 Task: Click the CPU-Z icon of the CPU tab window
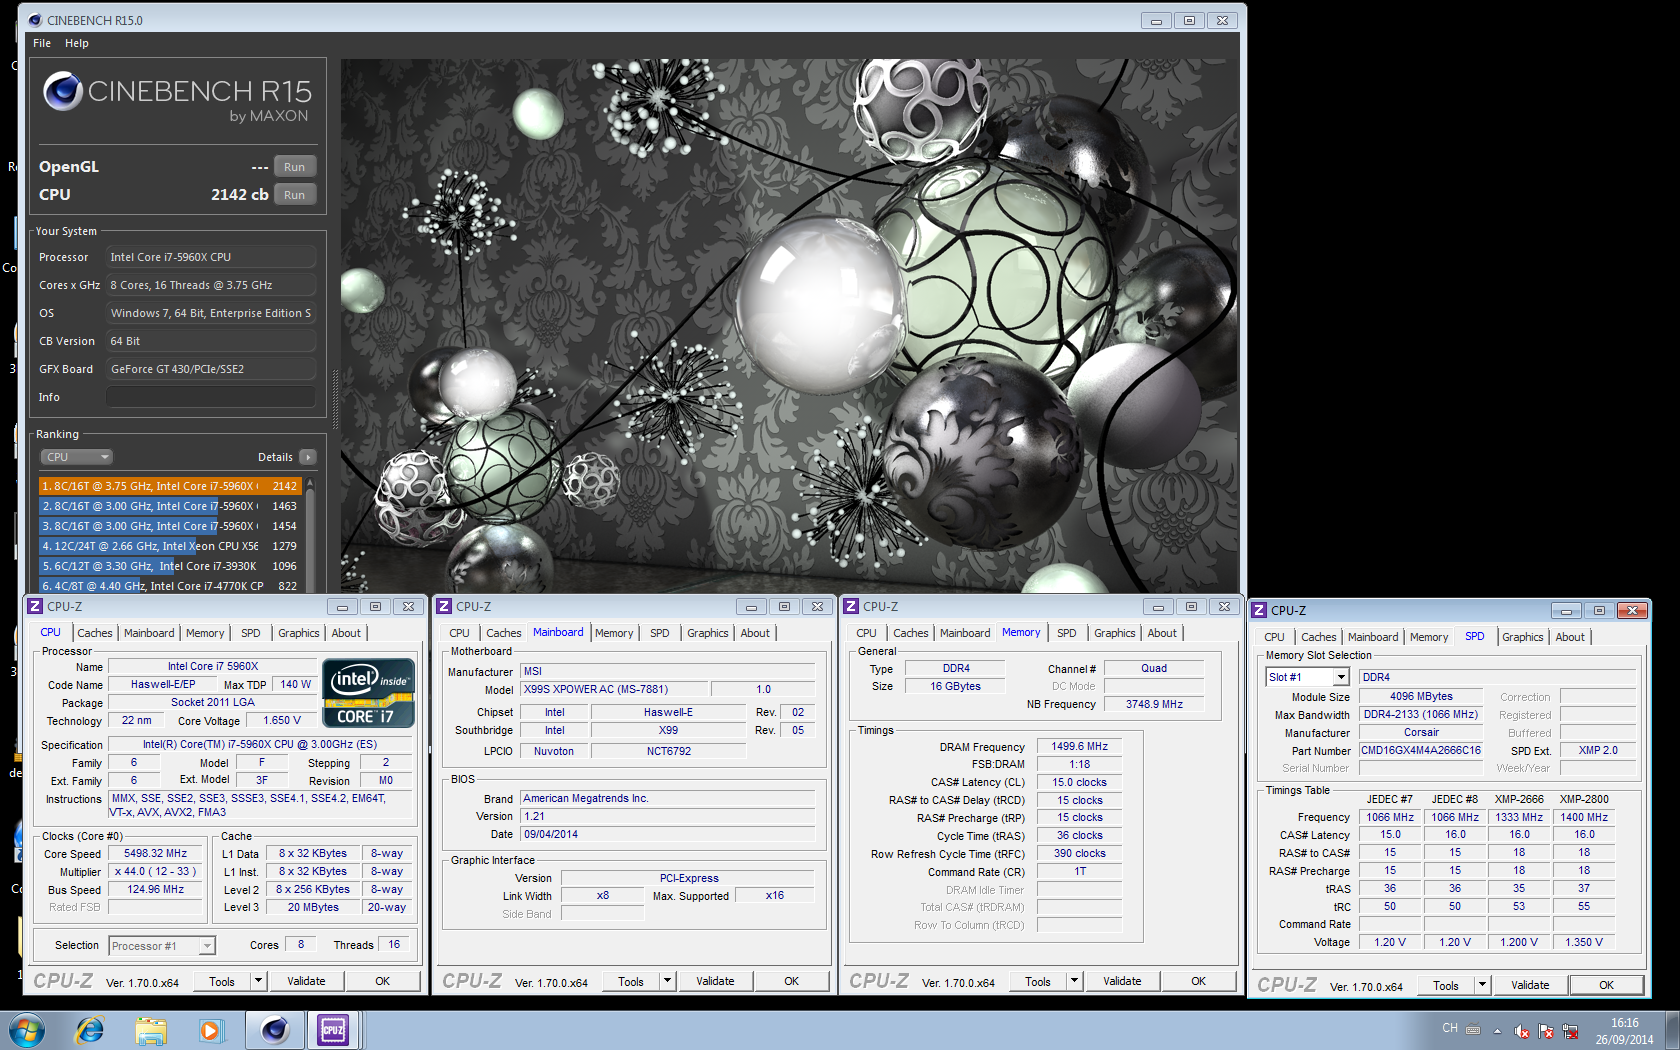[x=35, y=606]
